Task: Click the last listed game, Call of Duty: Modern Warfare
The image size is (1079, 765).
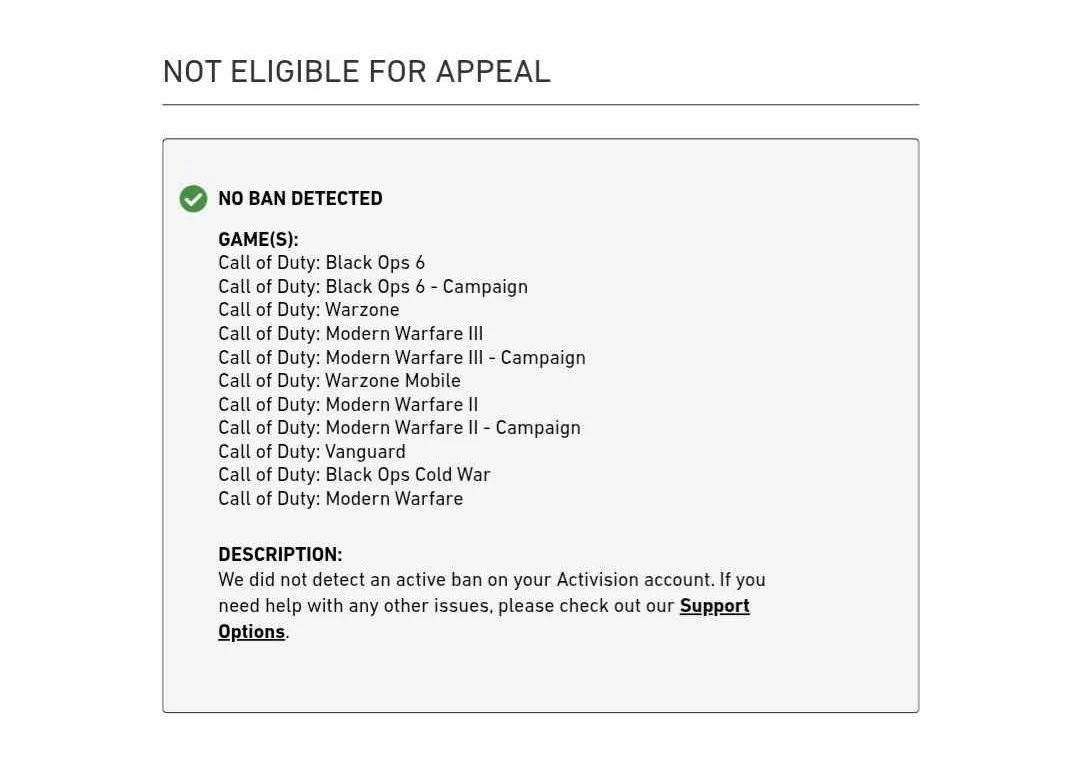Action: pos(340,499)
